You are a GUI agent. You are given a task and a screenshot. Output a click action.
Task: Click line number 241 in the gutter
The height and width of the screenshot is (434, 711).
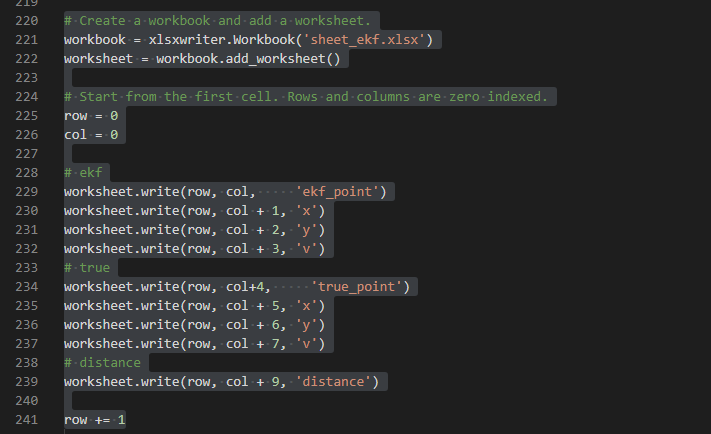coord(27,419)
